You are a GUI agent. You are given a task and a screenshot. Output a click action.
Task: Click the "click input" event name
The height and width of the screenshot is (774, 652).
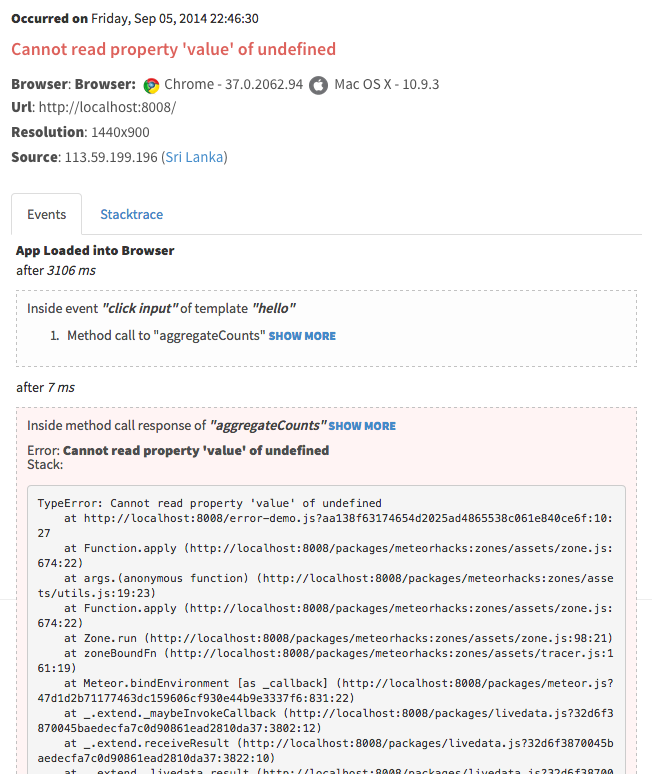(x=140, y=309)
